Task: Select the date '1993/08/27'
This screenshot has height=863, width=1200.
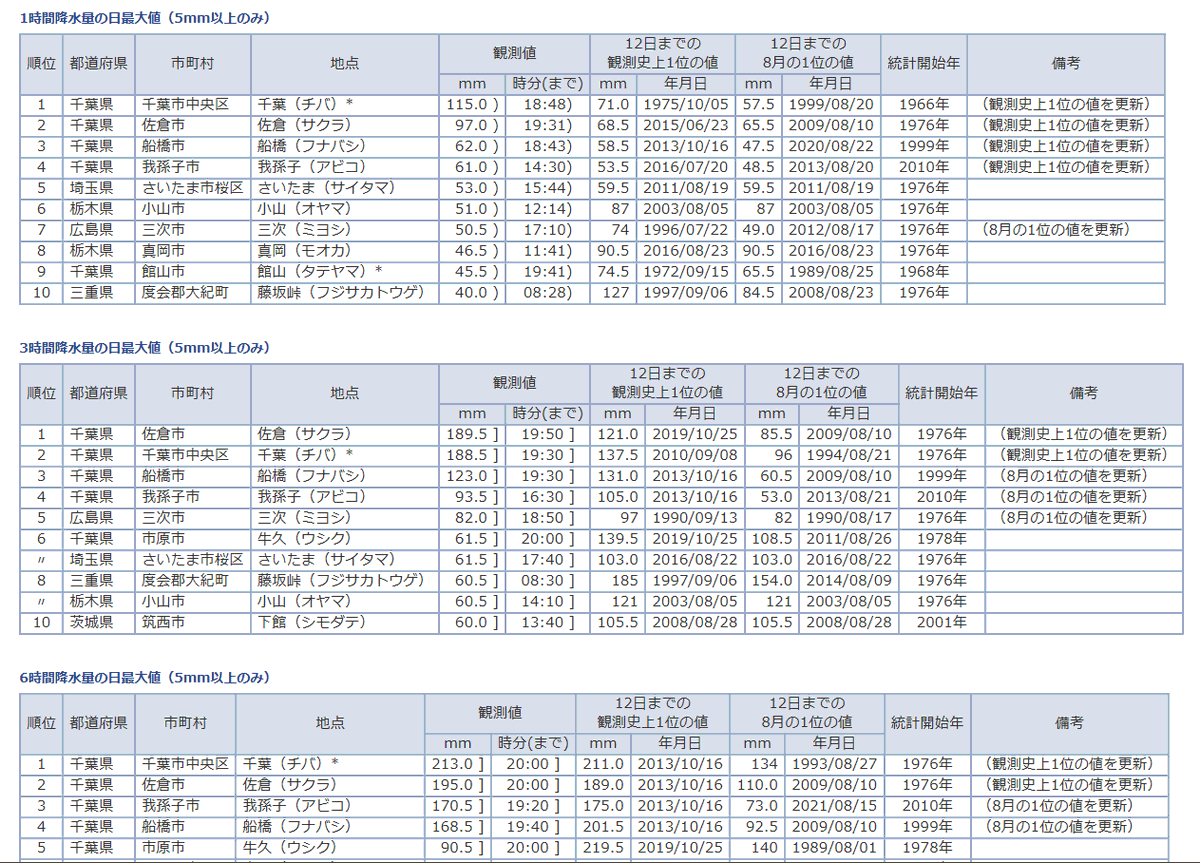Action: click(x=833, y=764)
